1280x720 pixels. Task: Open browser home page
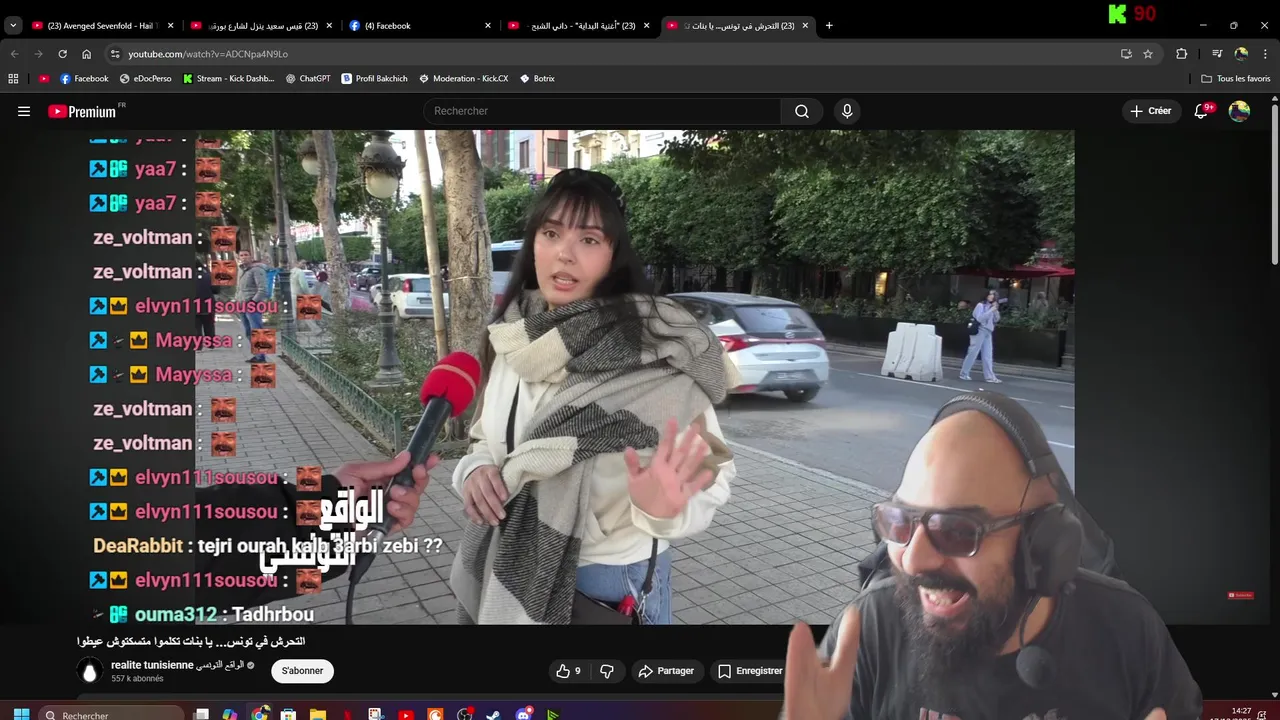(86, 54)
